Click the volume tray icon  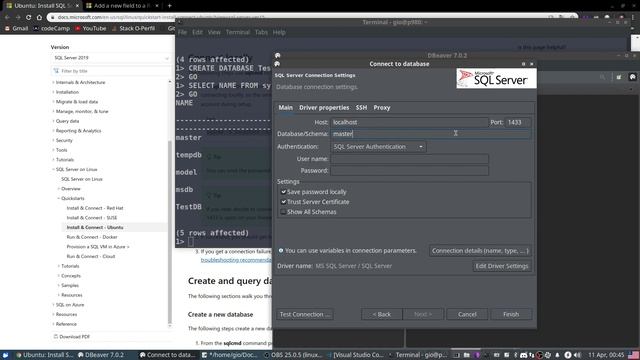click(x=577, y=355)
